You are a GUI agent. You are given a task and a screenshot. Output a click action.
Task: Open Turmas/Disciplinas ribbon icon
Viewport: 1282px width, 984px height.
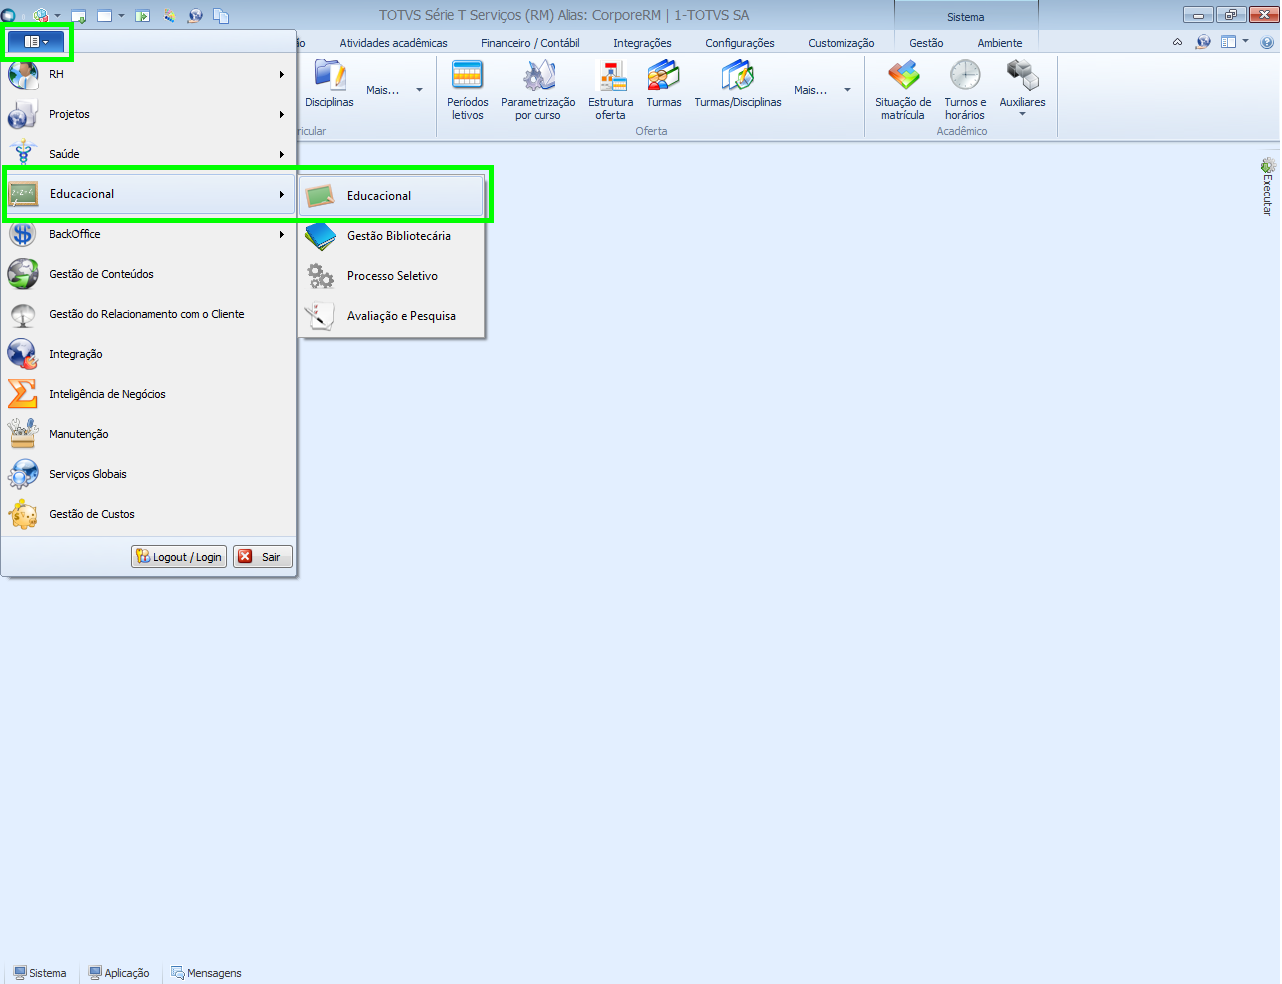click(x=738, y=84)
